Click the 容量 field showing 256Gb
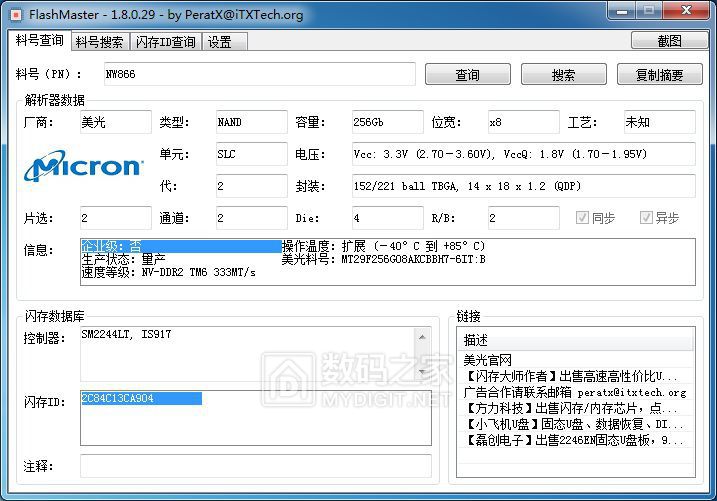This screenshot has width=717, height=501. coord(387,122)
